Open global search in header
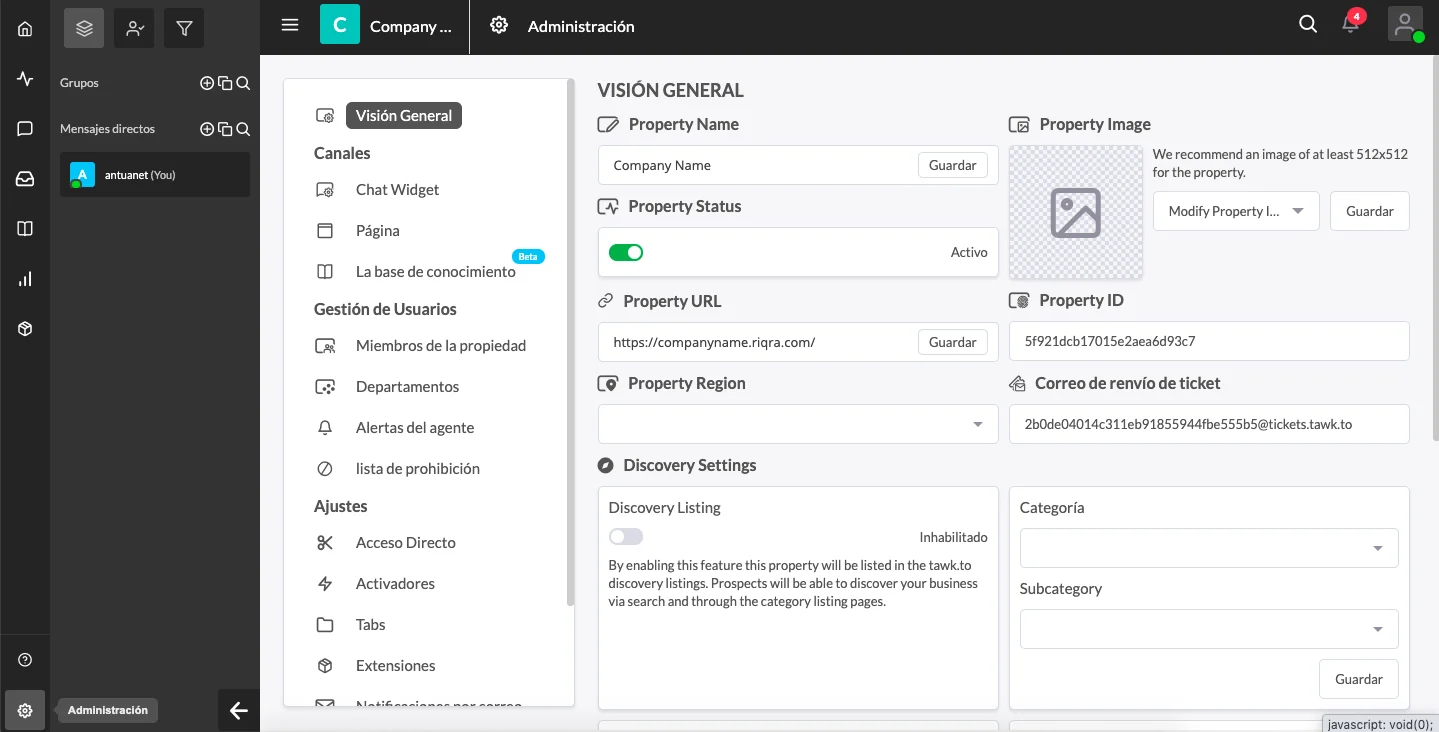The image size is (1439, 732). 1308,25
